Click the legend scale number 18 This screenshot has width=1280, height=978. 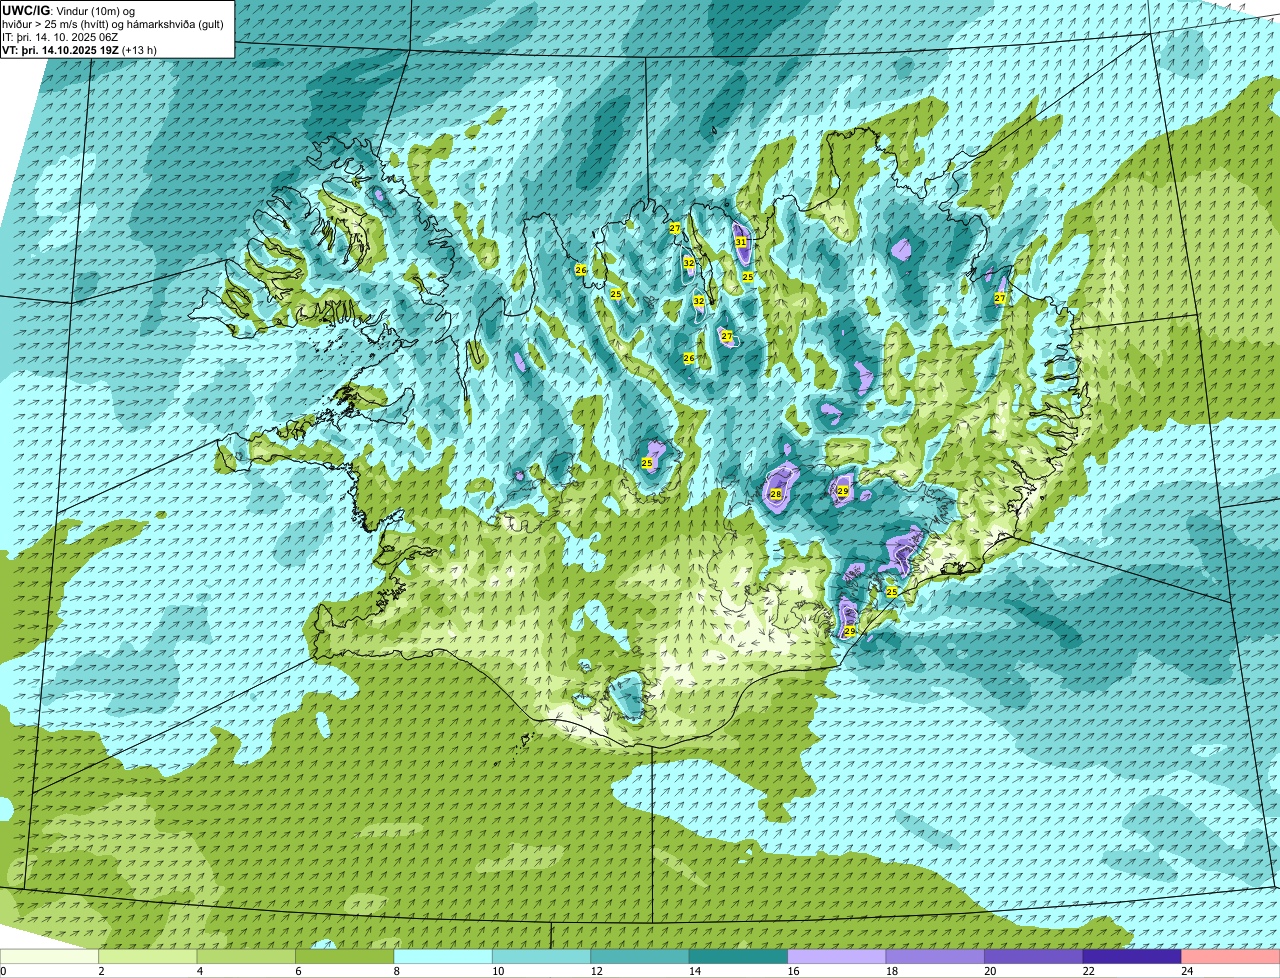[890, 971]
